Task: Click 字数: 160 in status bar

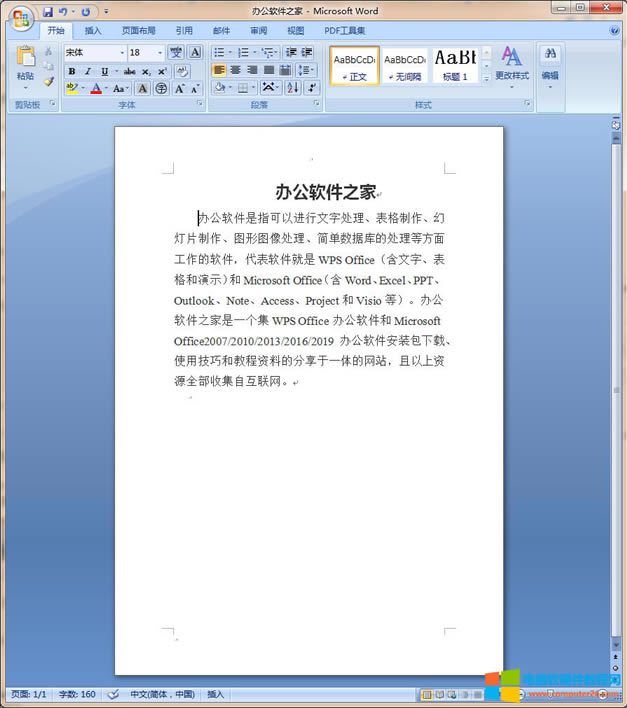Action: point(77,694)
